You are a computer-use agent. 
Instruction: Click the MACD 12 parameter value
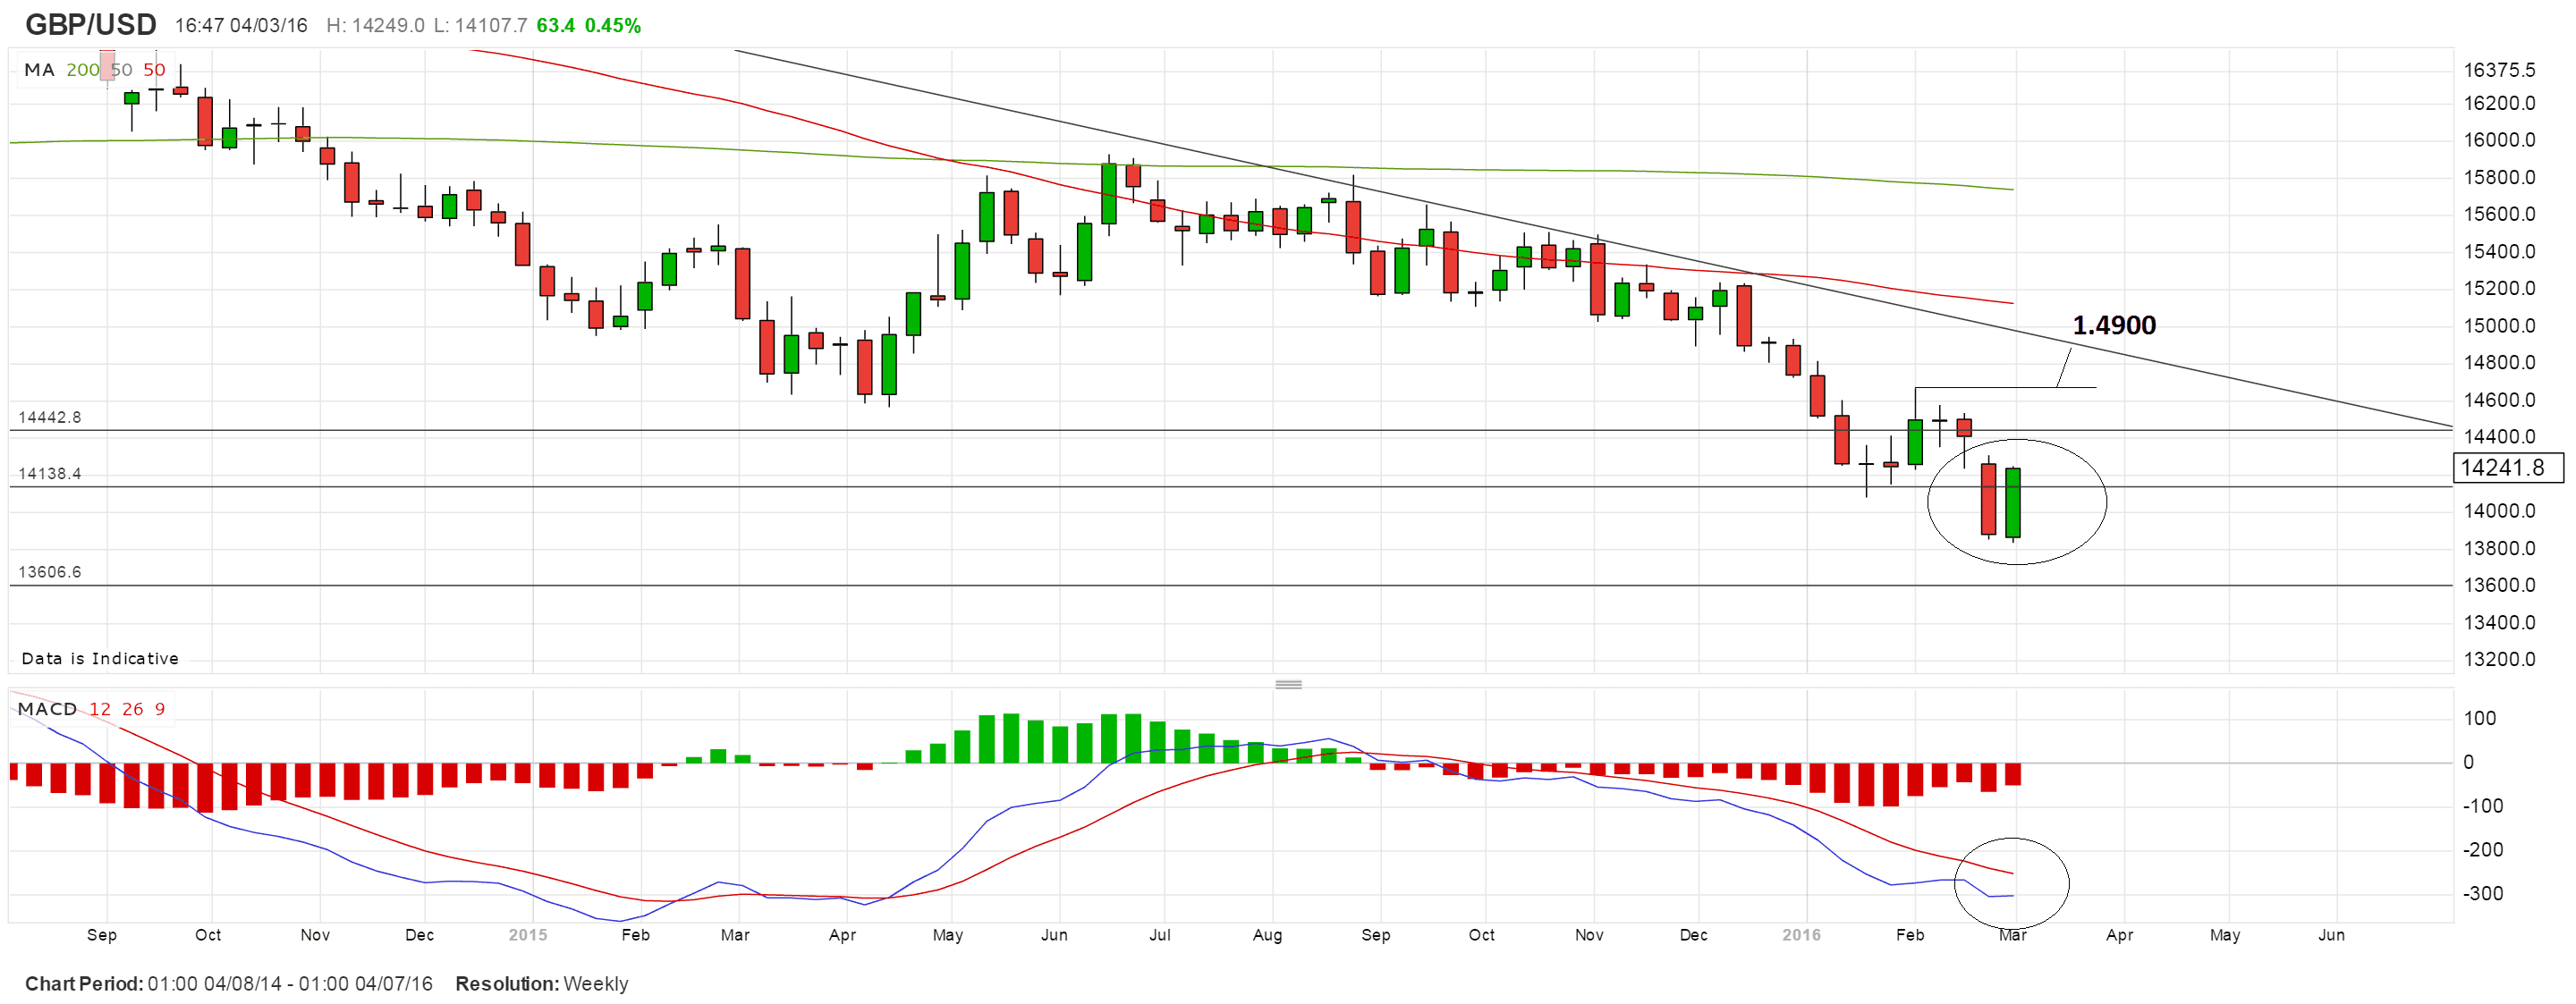(100, 709)
